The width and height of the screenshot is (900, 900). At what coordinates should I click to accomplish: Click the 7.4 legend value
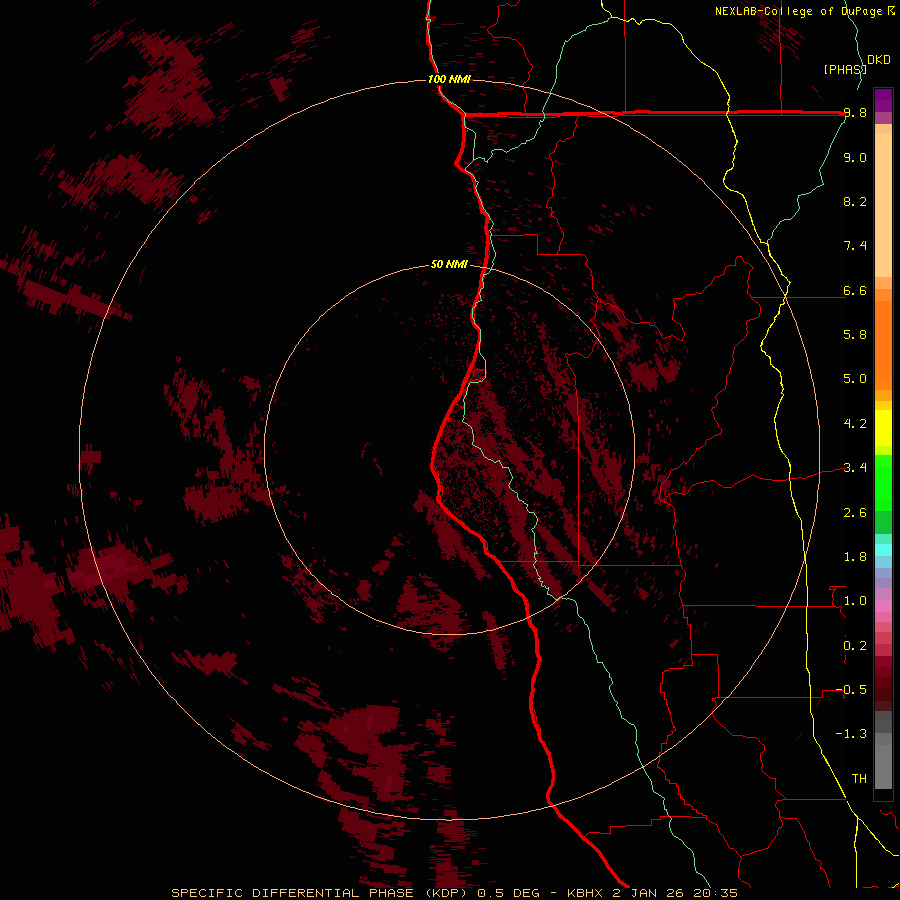[855, 246]
